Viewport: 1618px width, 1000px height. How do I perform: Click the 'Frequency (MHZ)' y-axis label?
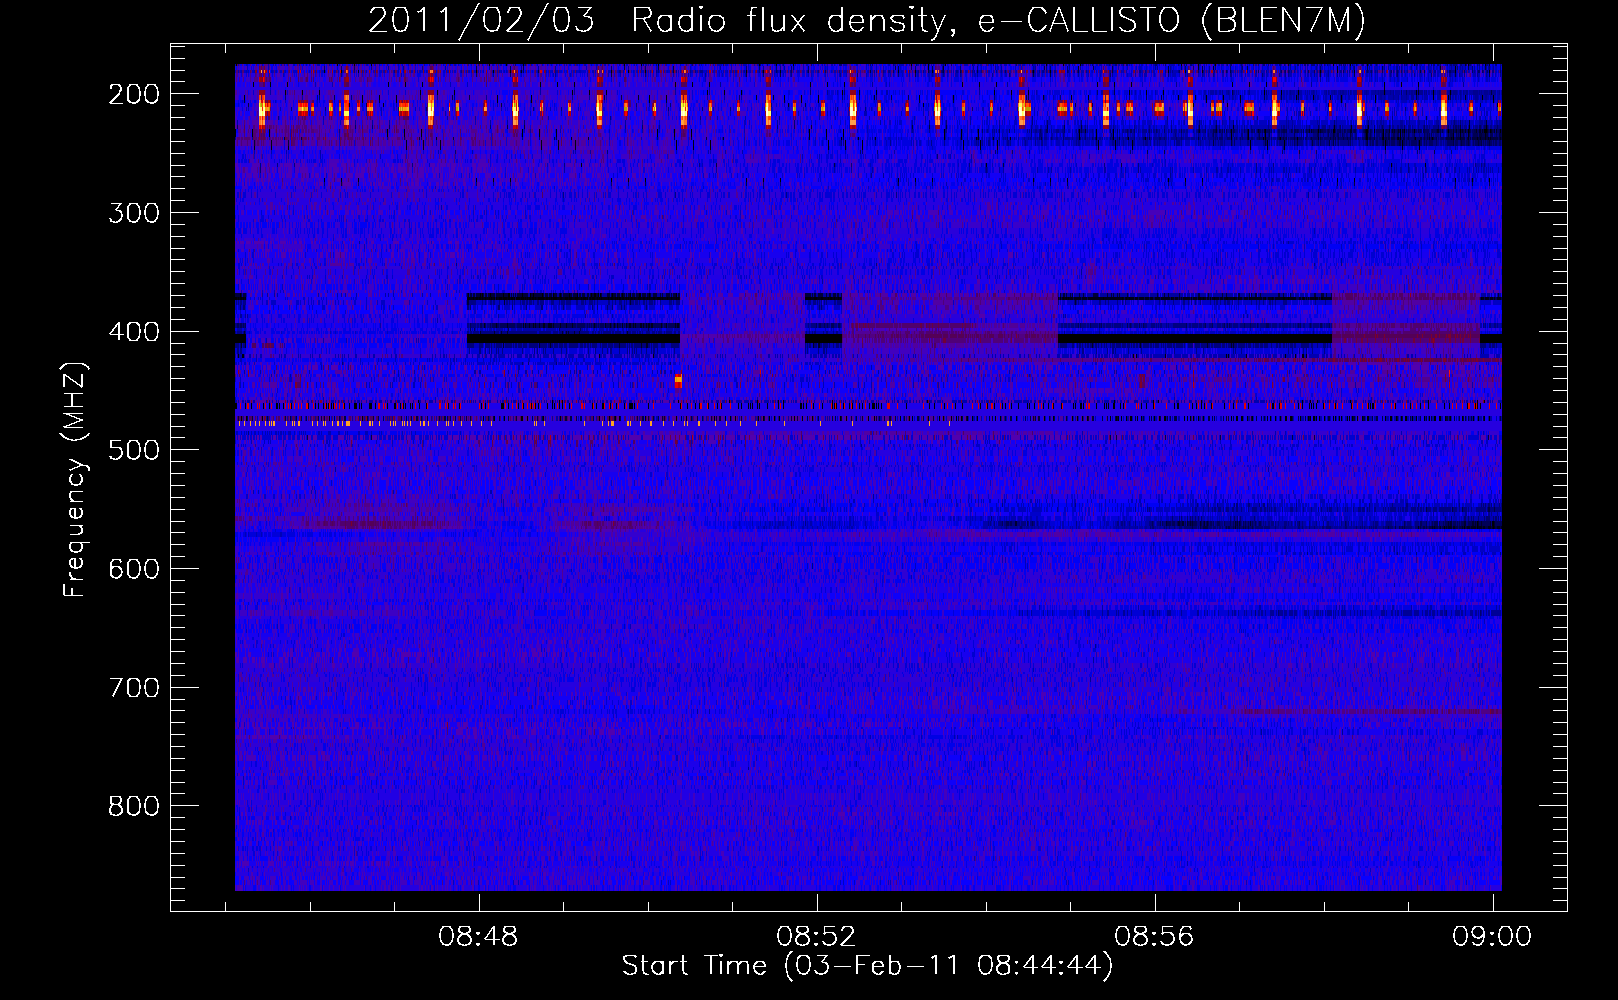[75, 479]
